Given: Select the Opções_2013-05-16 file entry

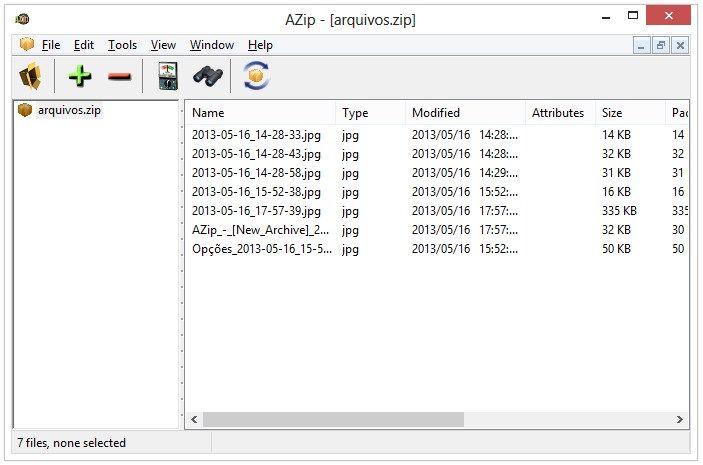Looking at the screenshot, I should 262,249.
